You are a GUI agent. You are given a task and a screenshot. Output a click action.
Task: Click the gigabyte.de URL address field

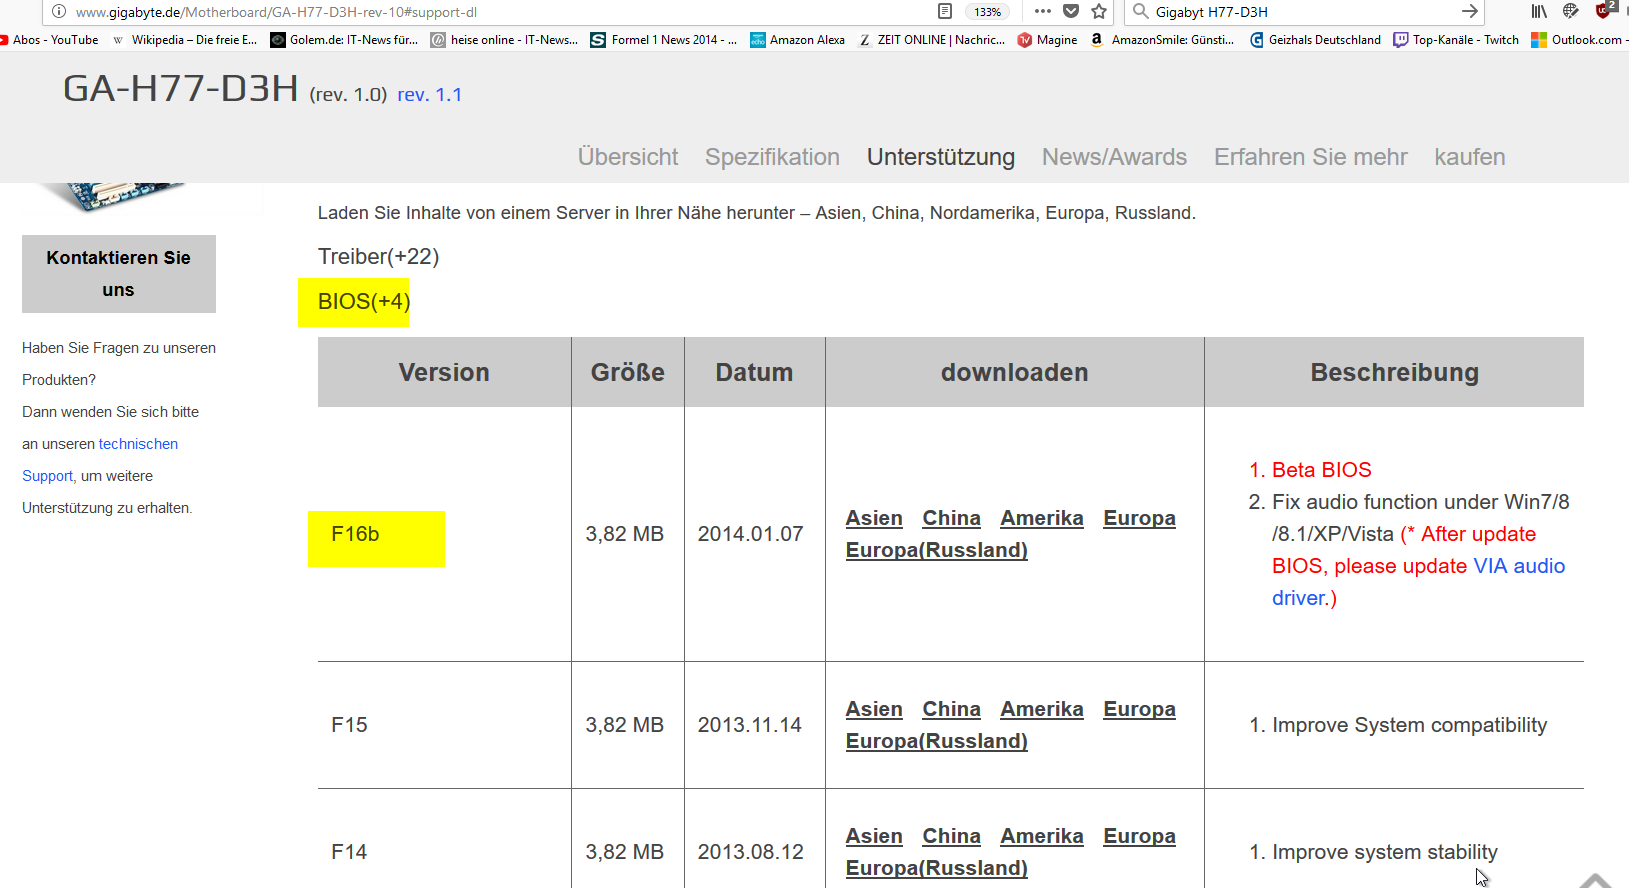pyautogui.click(x=500, y=12)
